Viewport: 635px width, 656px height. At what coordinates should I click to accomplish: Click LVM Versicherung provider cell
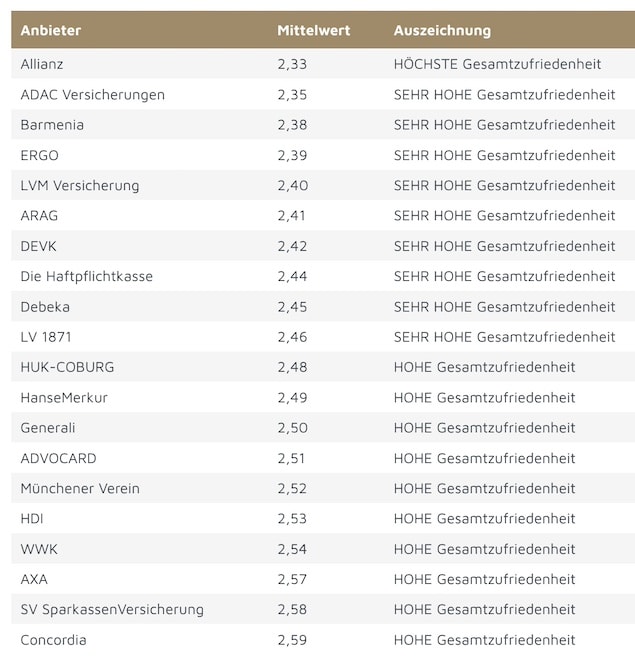80,185
